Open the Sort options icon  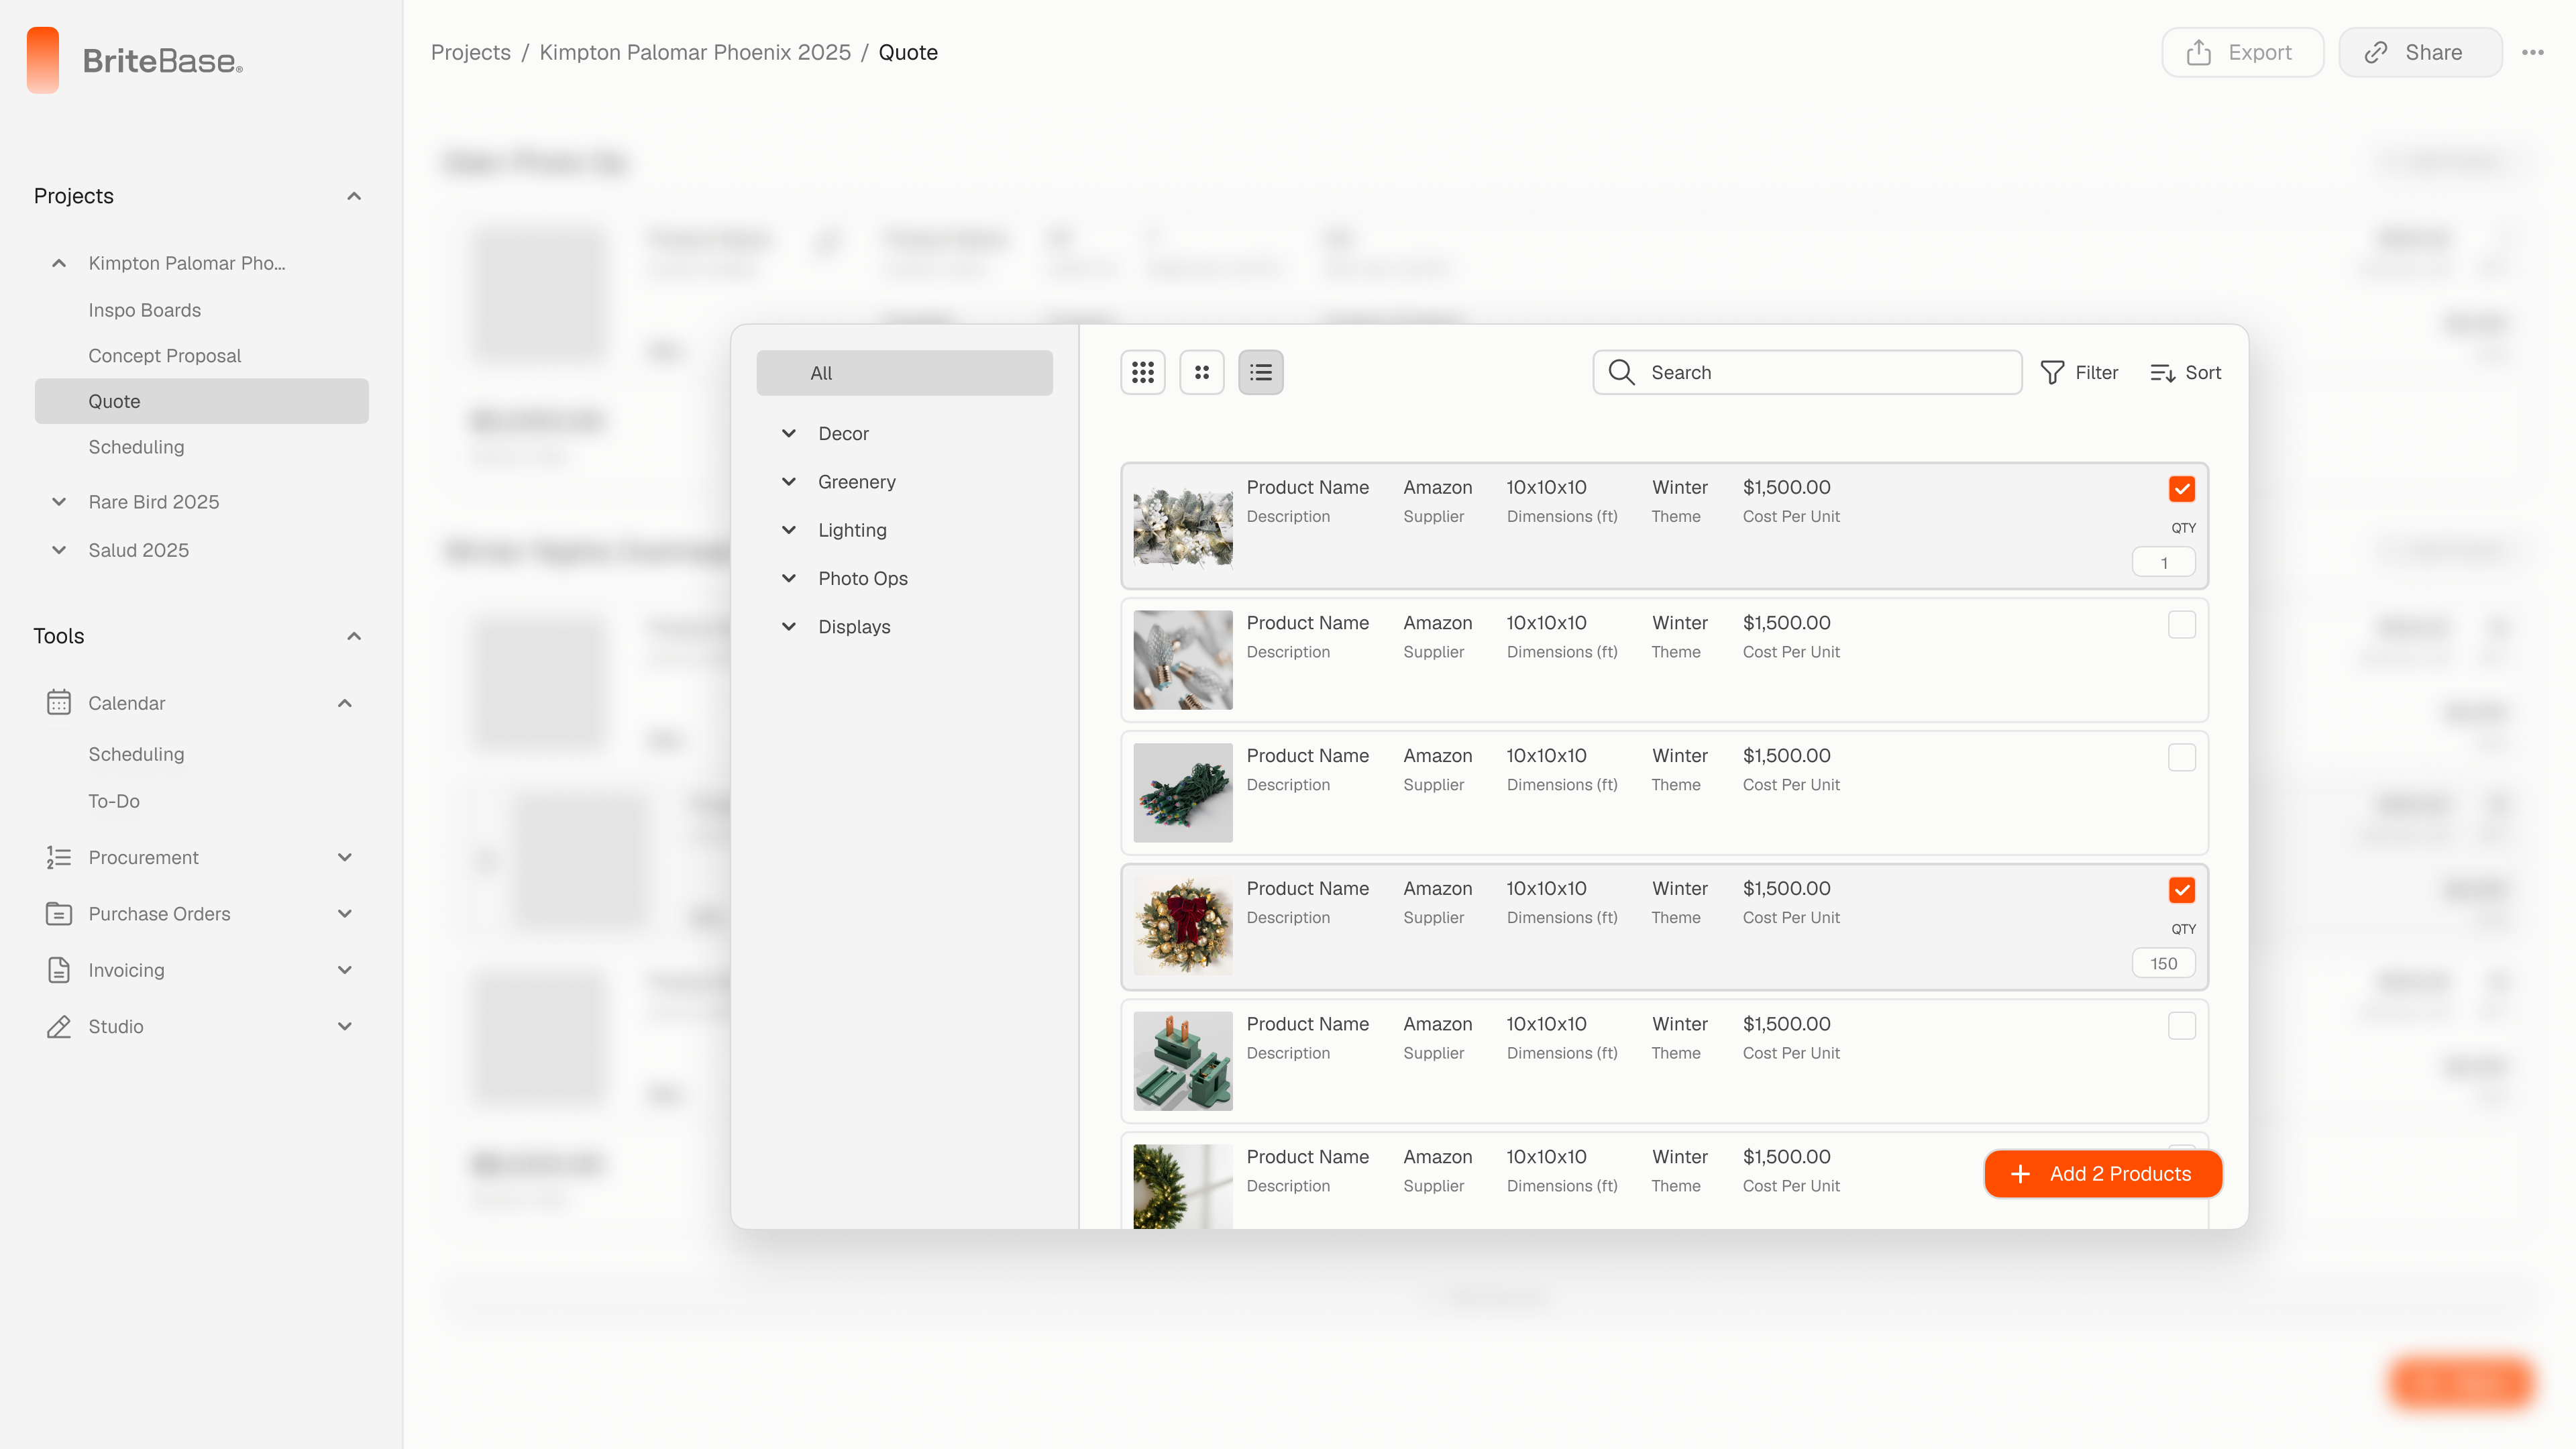coord(2162,372)
